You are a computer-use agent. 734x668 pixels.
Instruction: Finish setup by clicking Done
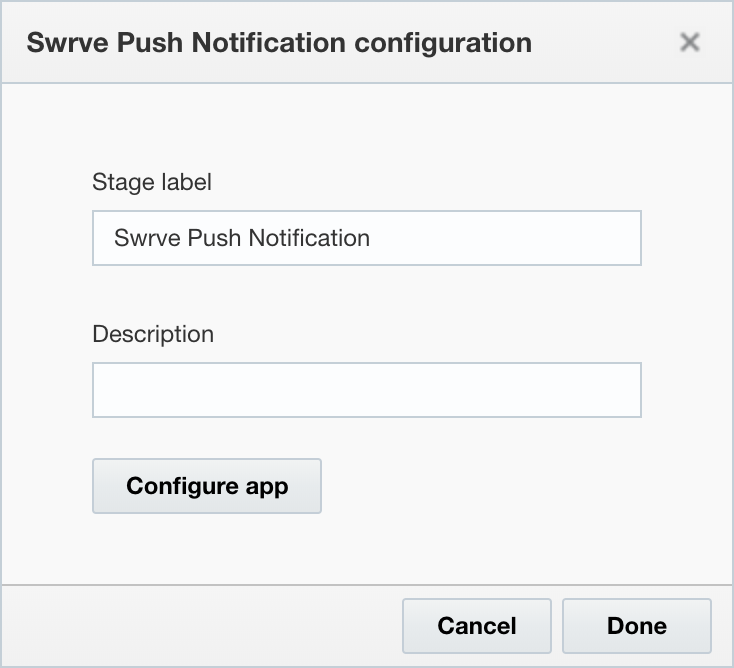(x=637, y=626)
